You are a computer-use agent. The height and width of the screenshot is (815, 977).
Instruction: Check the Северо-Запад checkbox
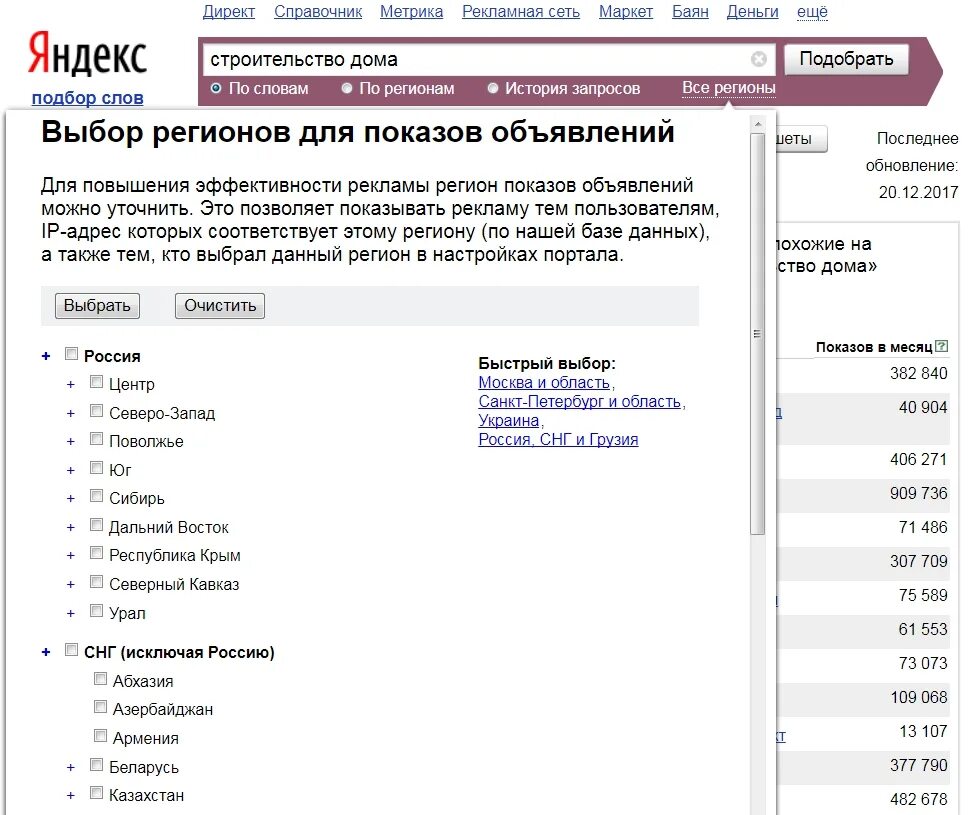click(96, 411)
